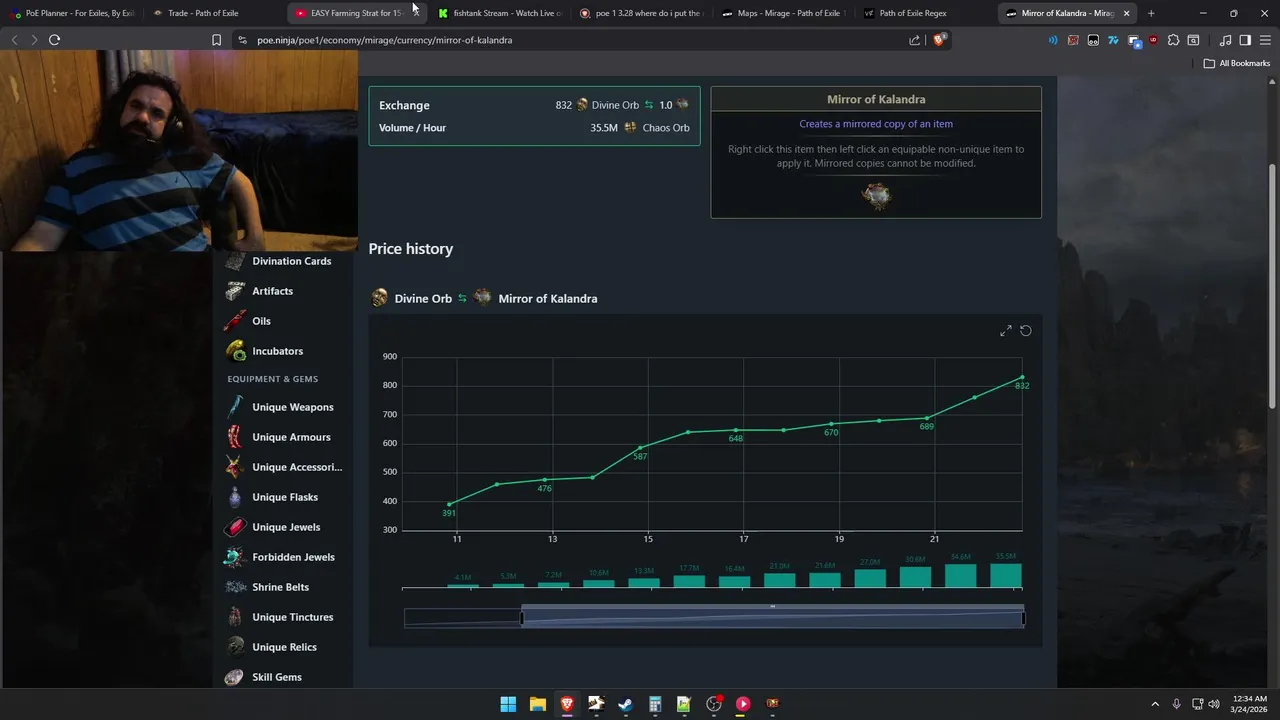Screen dimensions: 1280x720
Task: Switch to Maps - Mirage tab
Action: click(784, 13)
